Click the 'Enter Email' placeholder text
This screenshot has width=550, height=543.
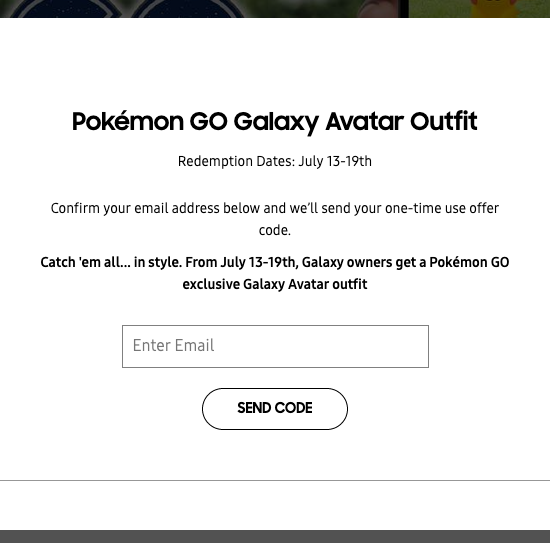pyautogui.click(x=173, y=346)
